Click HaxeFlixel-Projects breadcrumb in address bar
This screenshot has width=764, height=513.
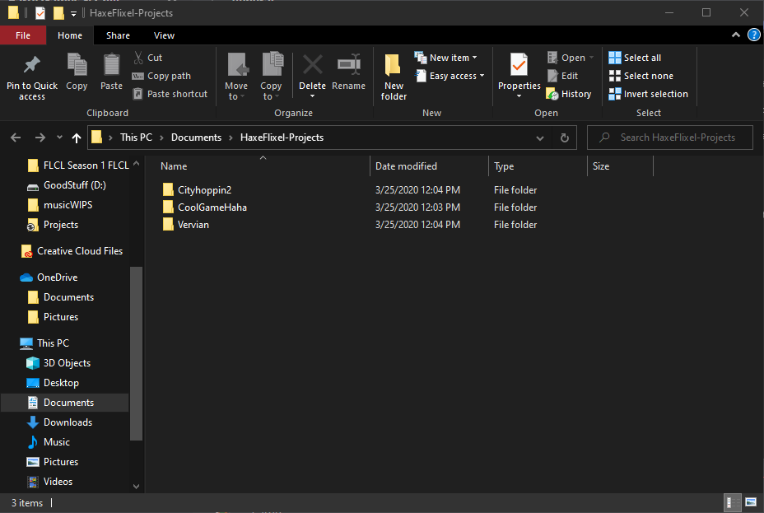[x=282, y=137]
